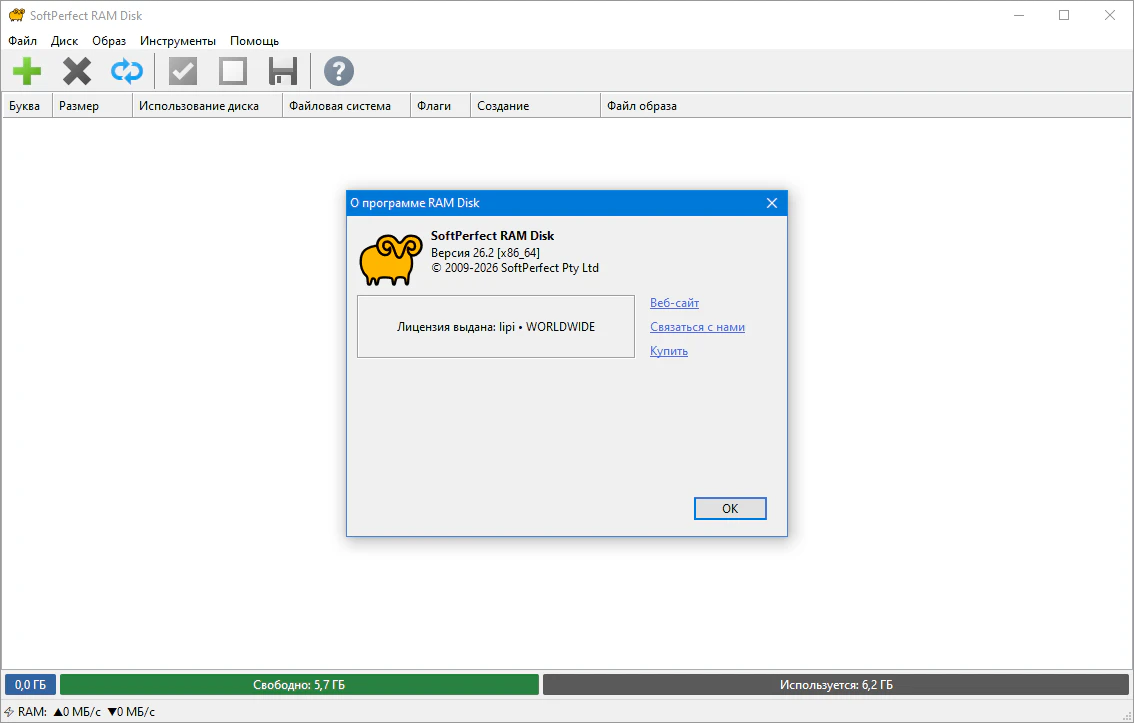Image resolution: width=1134 pixels, height=723 pixels.
Task: Click the question mark Help icon
Action: [x=338, y=71]
